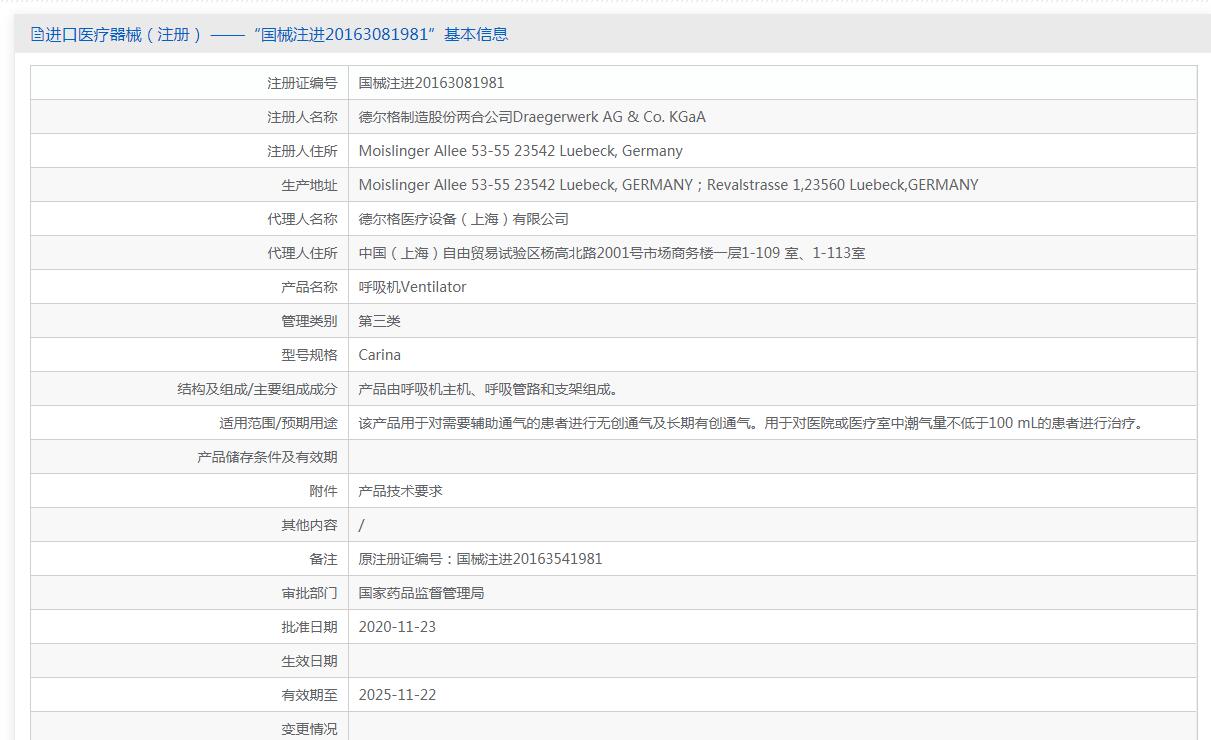Click the 代理人名称 label
Viewport: 1211px width, 740px height.
(x=302, y=219)
